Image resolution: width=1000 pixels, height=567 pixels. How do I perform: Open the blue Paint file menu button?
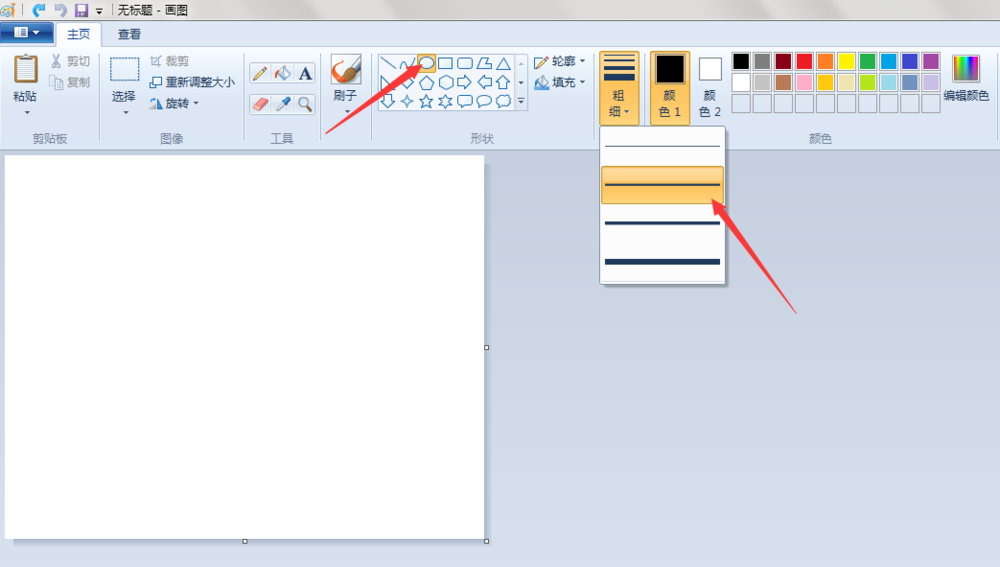coord(26,33)
